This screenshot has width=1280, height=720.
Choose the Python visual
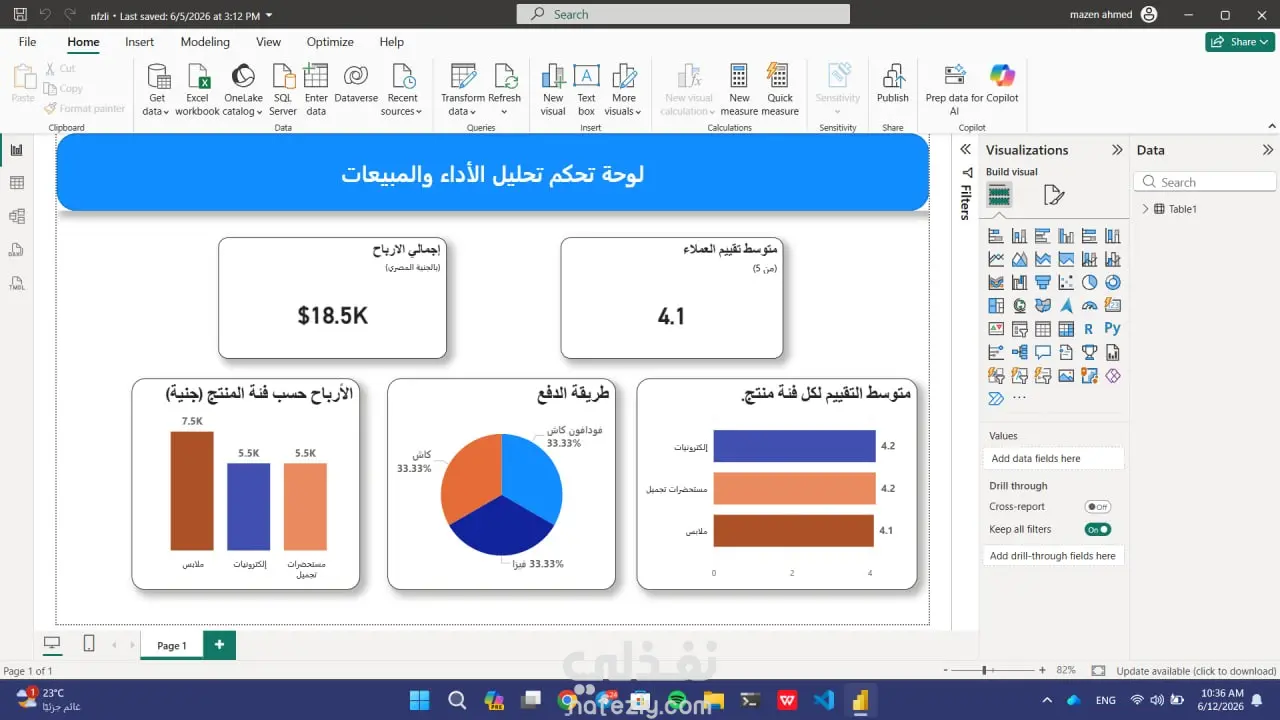coord(1113,328)
